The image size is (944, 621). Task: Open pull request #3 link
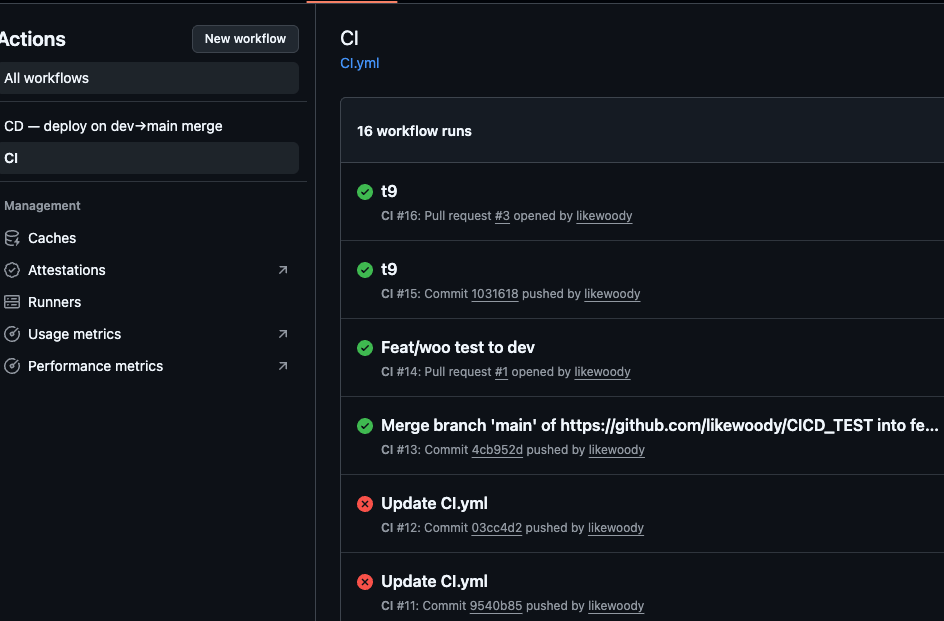click(x=502, y=216)
